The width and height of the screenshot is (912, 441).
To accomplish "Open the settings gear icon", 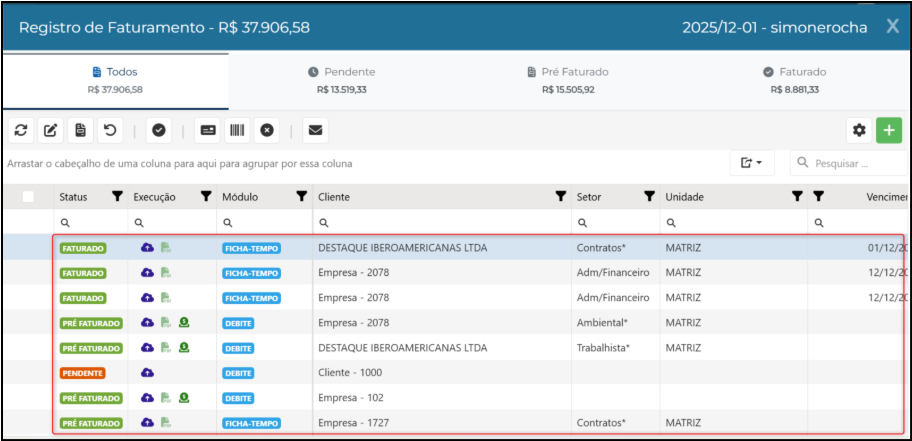I will click(x=859, y=130).
